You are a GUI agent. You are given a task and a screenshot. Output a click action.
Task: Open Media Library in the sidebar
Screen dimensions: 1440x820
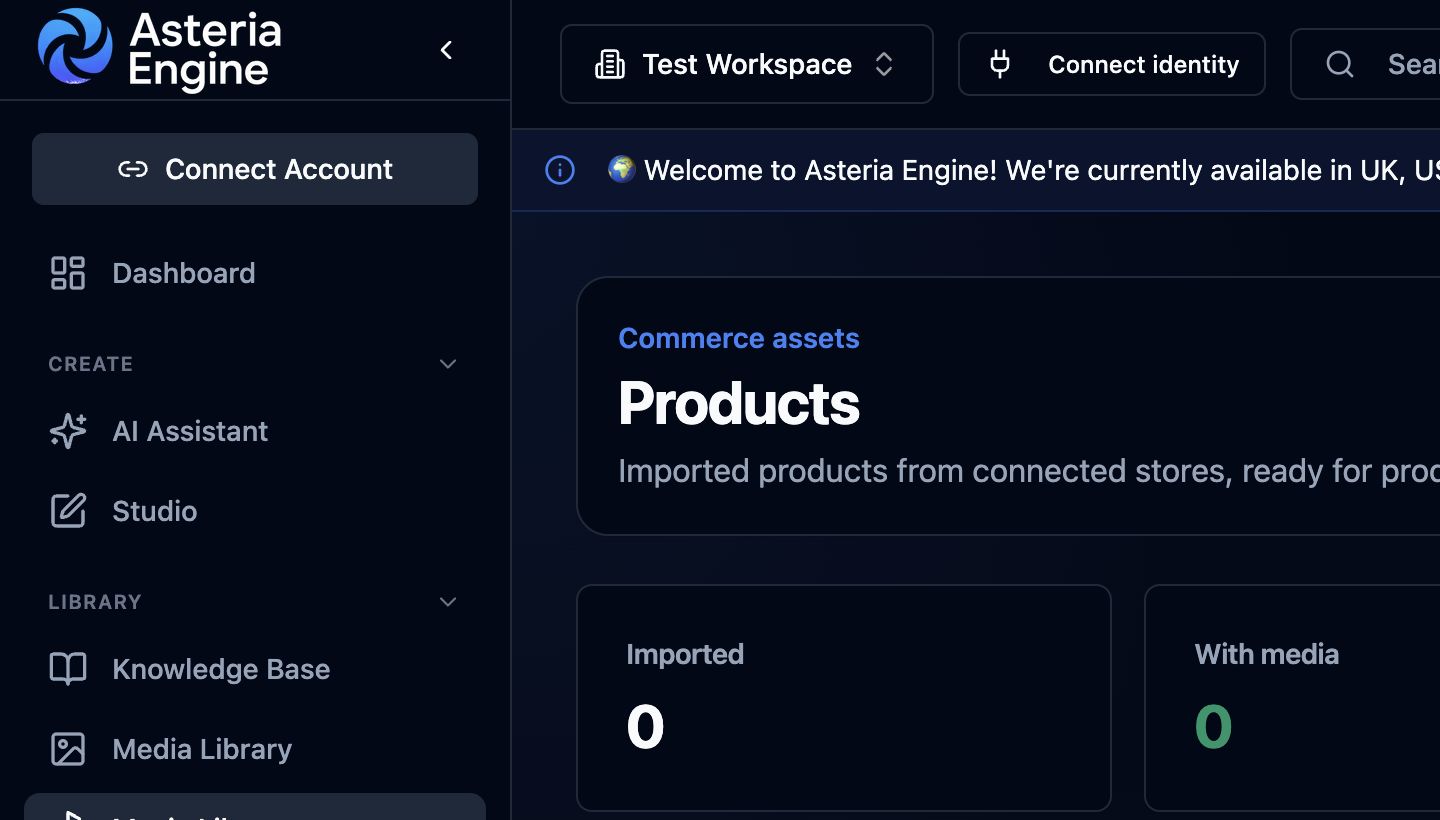point(255,749)
